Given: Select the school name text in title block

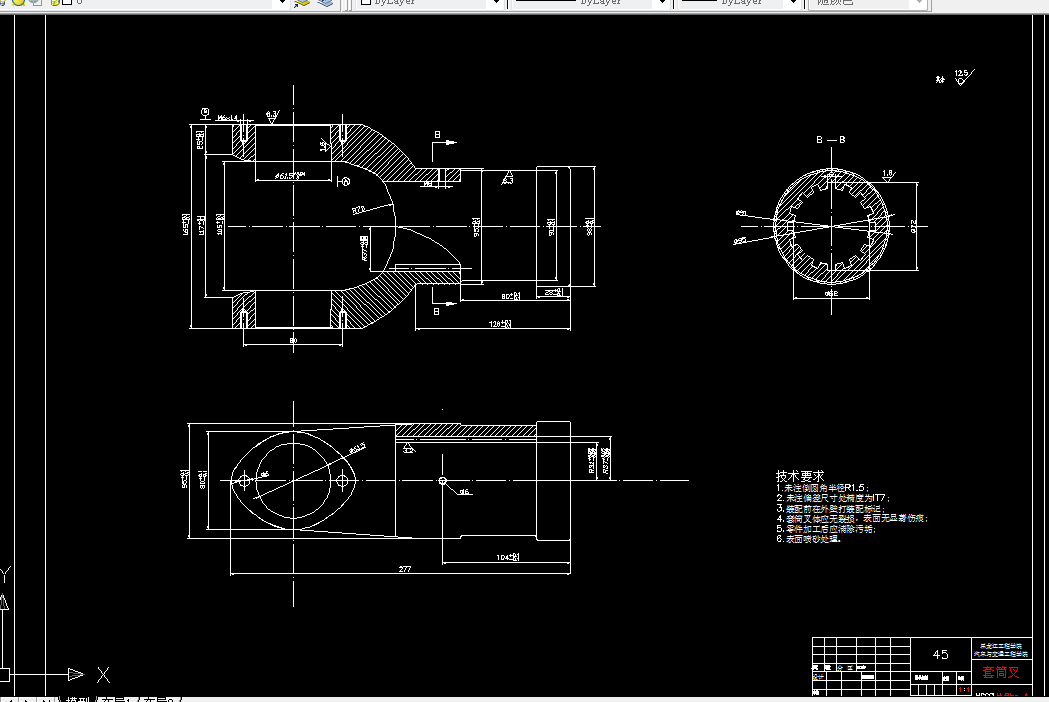Looking at the screenshot, I should point(1002,650).
